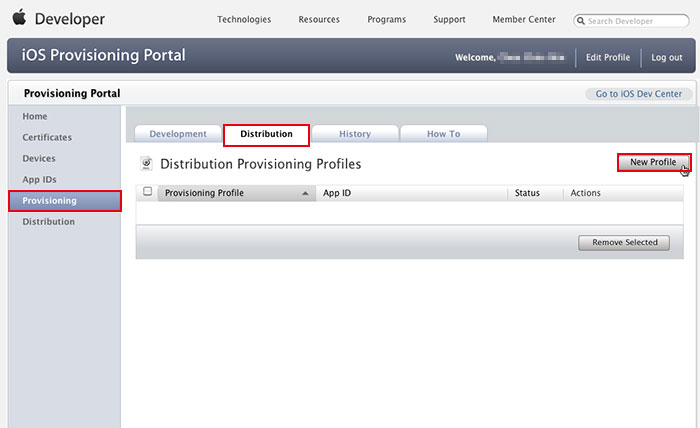Screen dimensions: 700x428
Task: Sort by Provisioning Profile column arrow
Action: coord(305,193)
